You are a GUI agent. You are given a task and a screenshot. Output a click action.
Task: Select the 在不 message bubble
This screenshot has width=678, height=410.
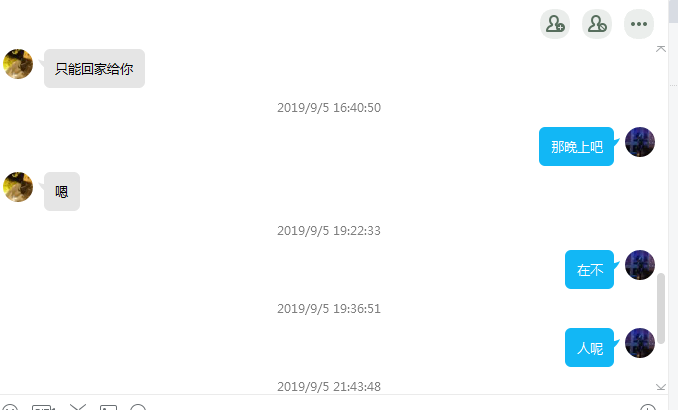[x=589, y=269]
